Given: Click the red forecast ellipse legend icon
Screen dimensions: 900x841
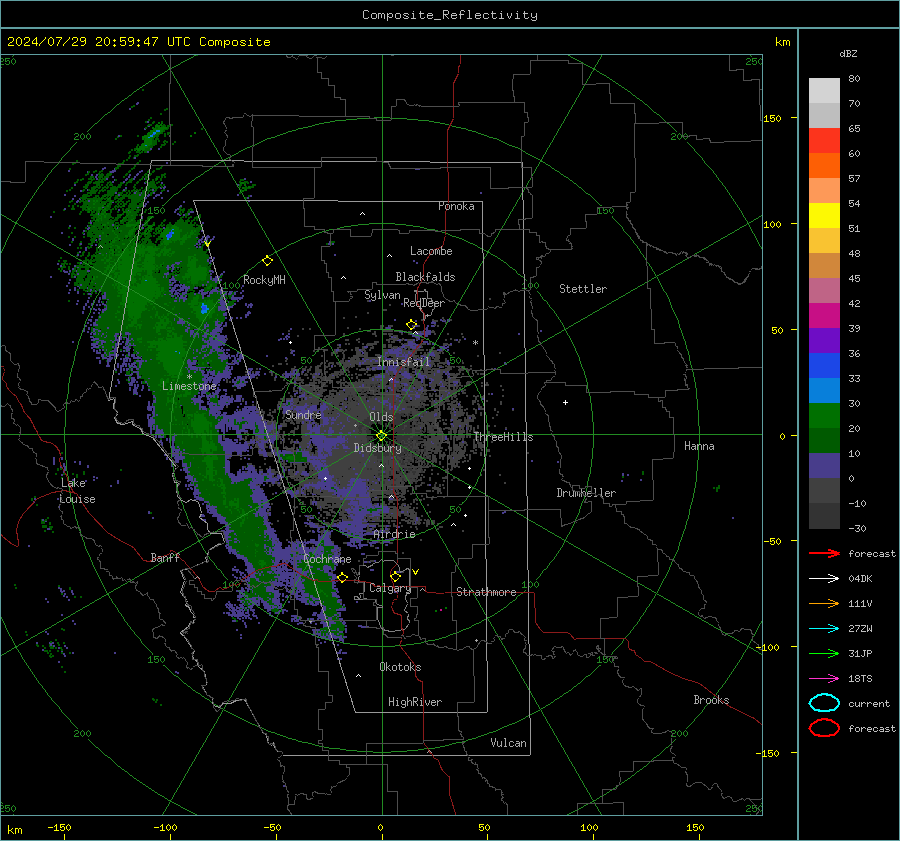Looking at the screenshot, I should [824, 728].
